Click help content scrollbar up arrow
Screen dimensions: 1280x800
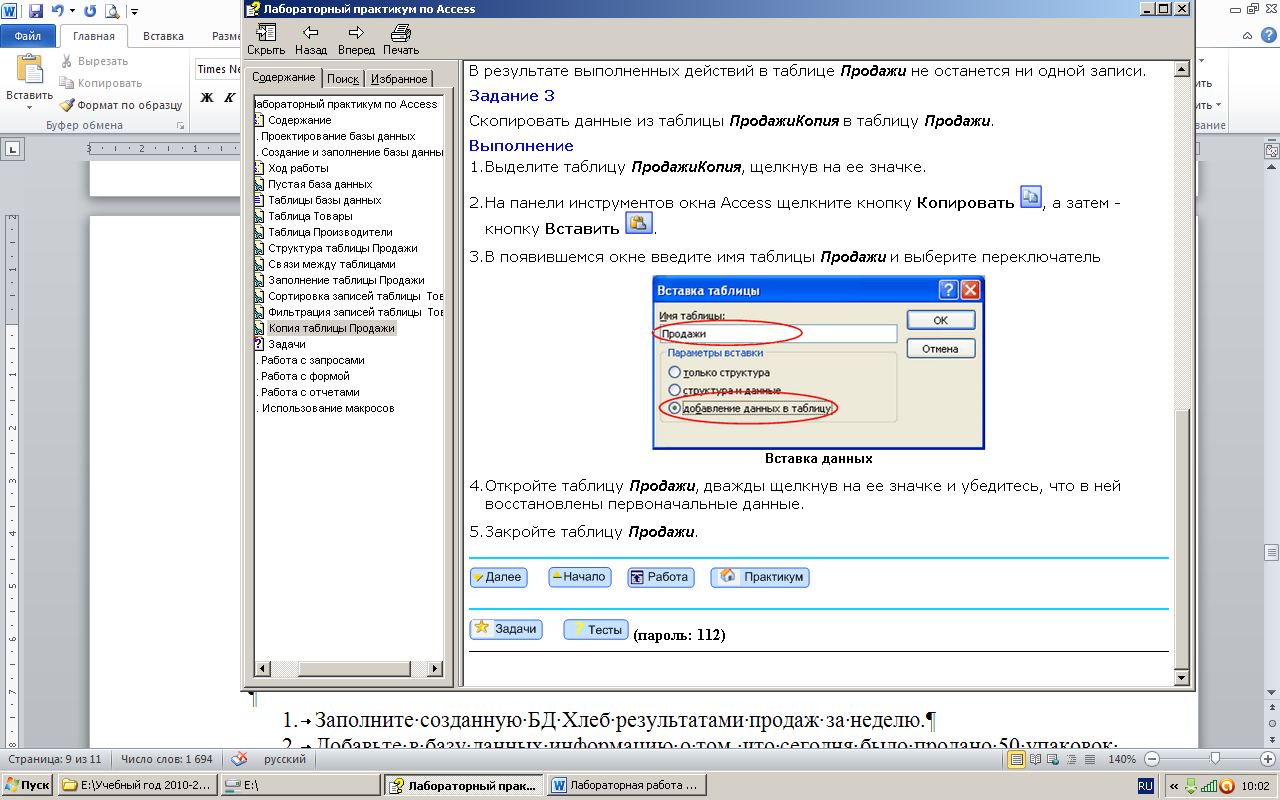click(1183, 70)
